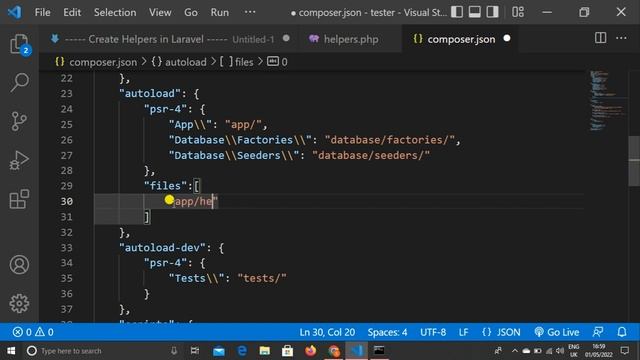640x360 pixels.
Task: Click the code minimap
Action: pyautogui.click(x=607, y=101)
